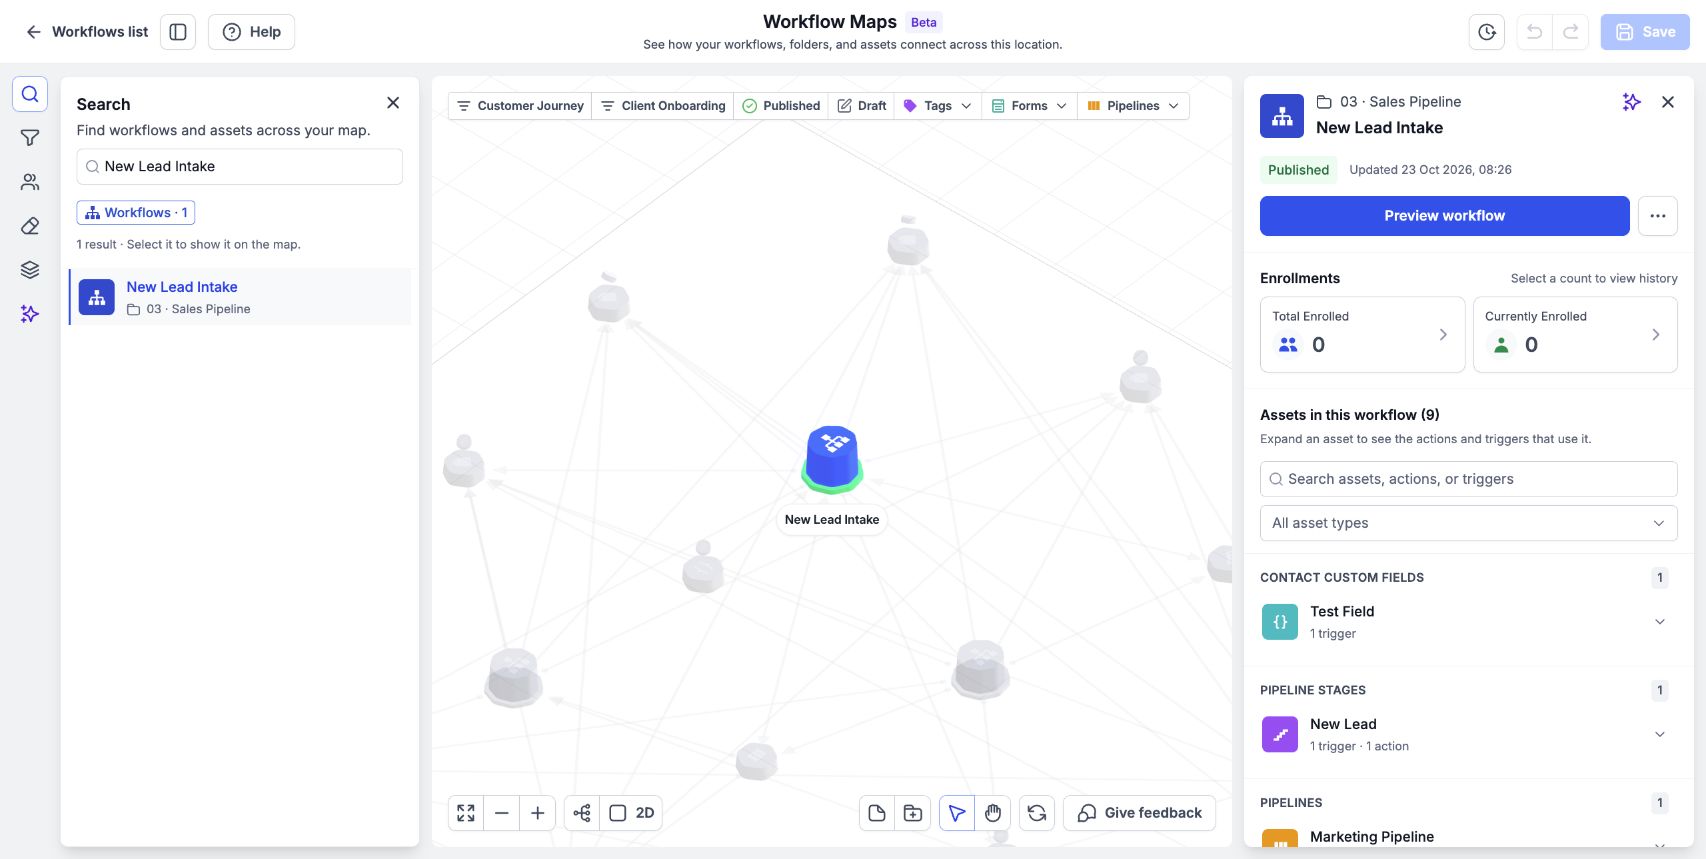Open the Tags dropdown

coord(938,106)
